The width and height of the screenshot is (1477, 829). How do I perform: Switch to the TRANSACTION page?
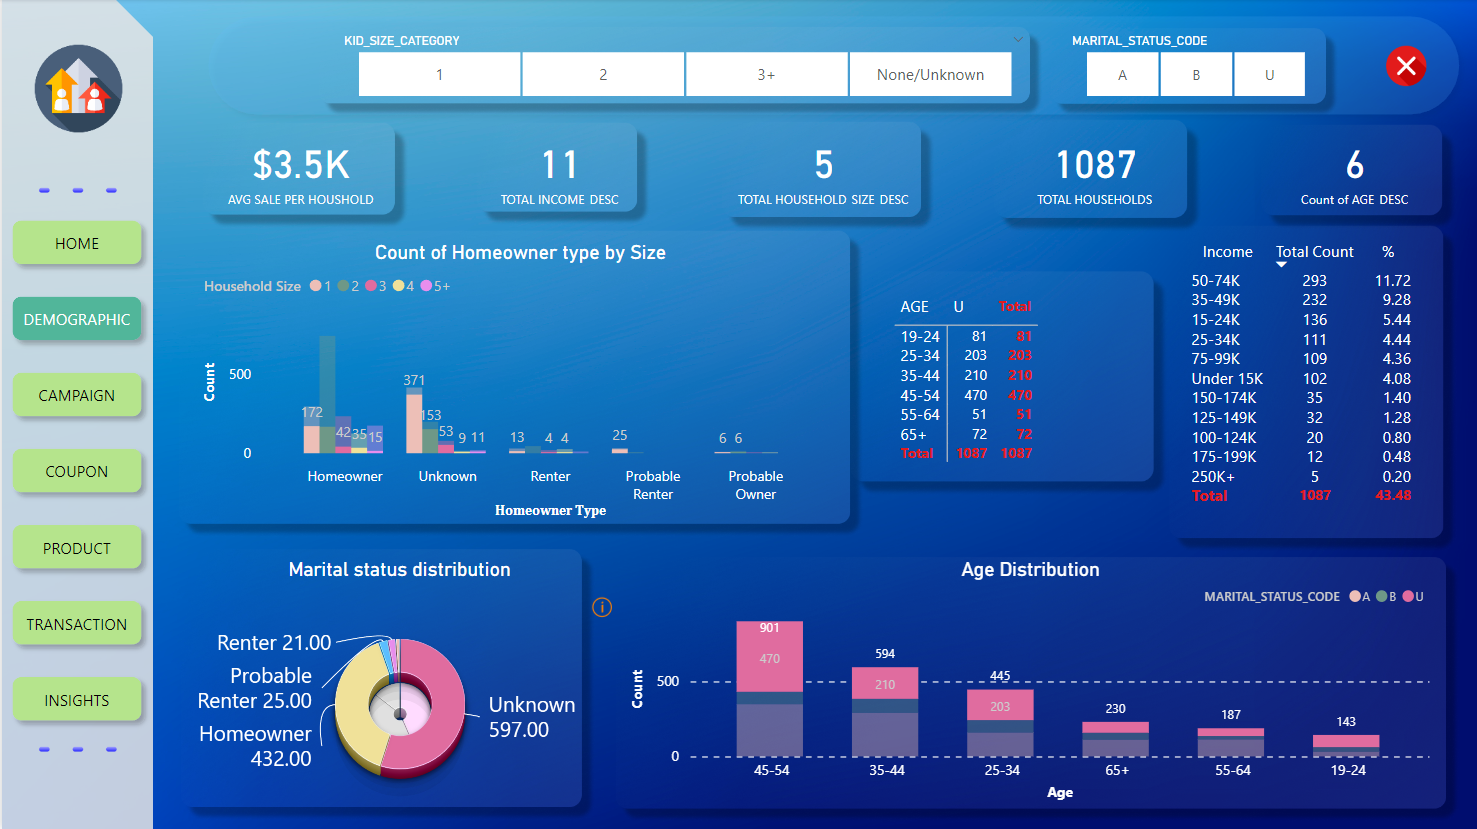pos(77,625)
